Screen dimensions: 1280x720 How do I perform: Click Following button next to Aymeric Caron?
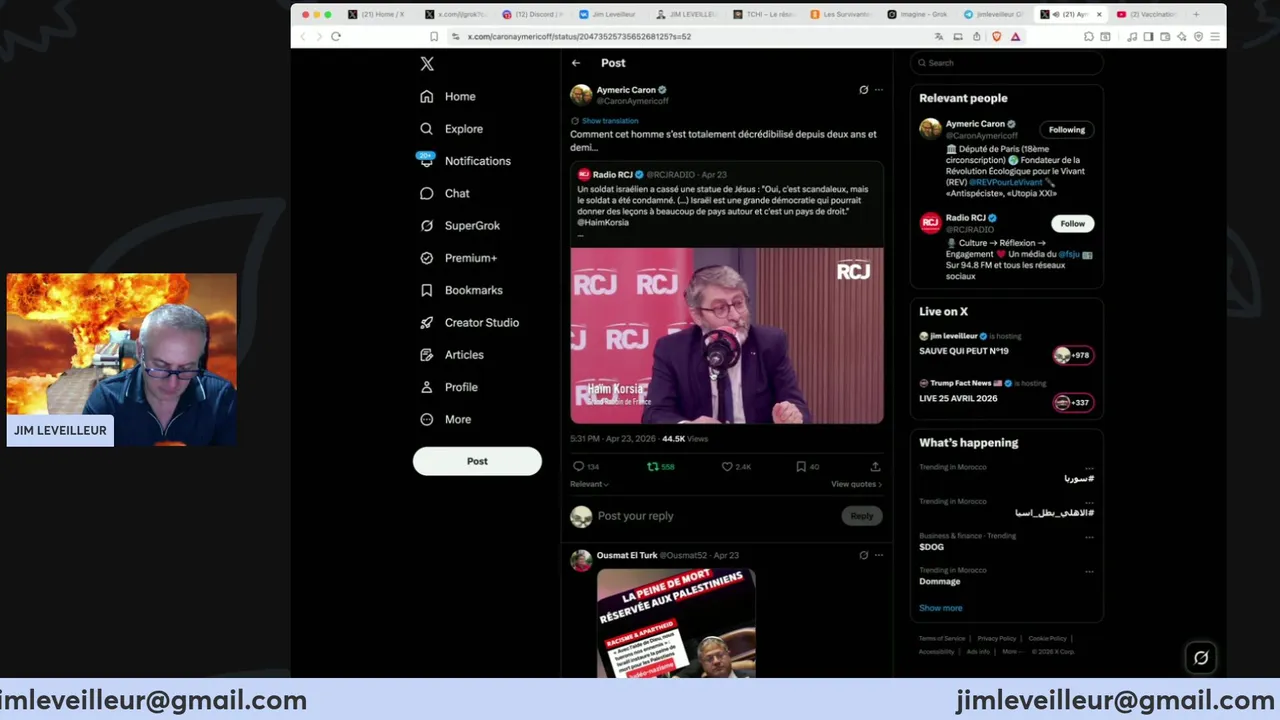1067,130
